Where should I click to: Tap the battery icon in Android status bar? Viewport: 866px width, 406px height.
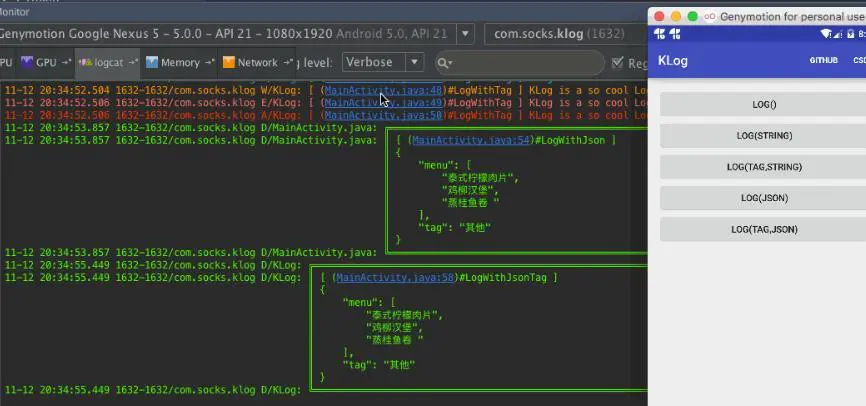(x=851, y=34)
